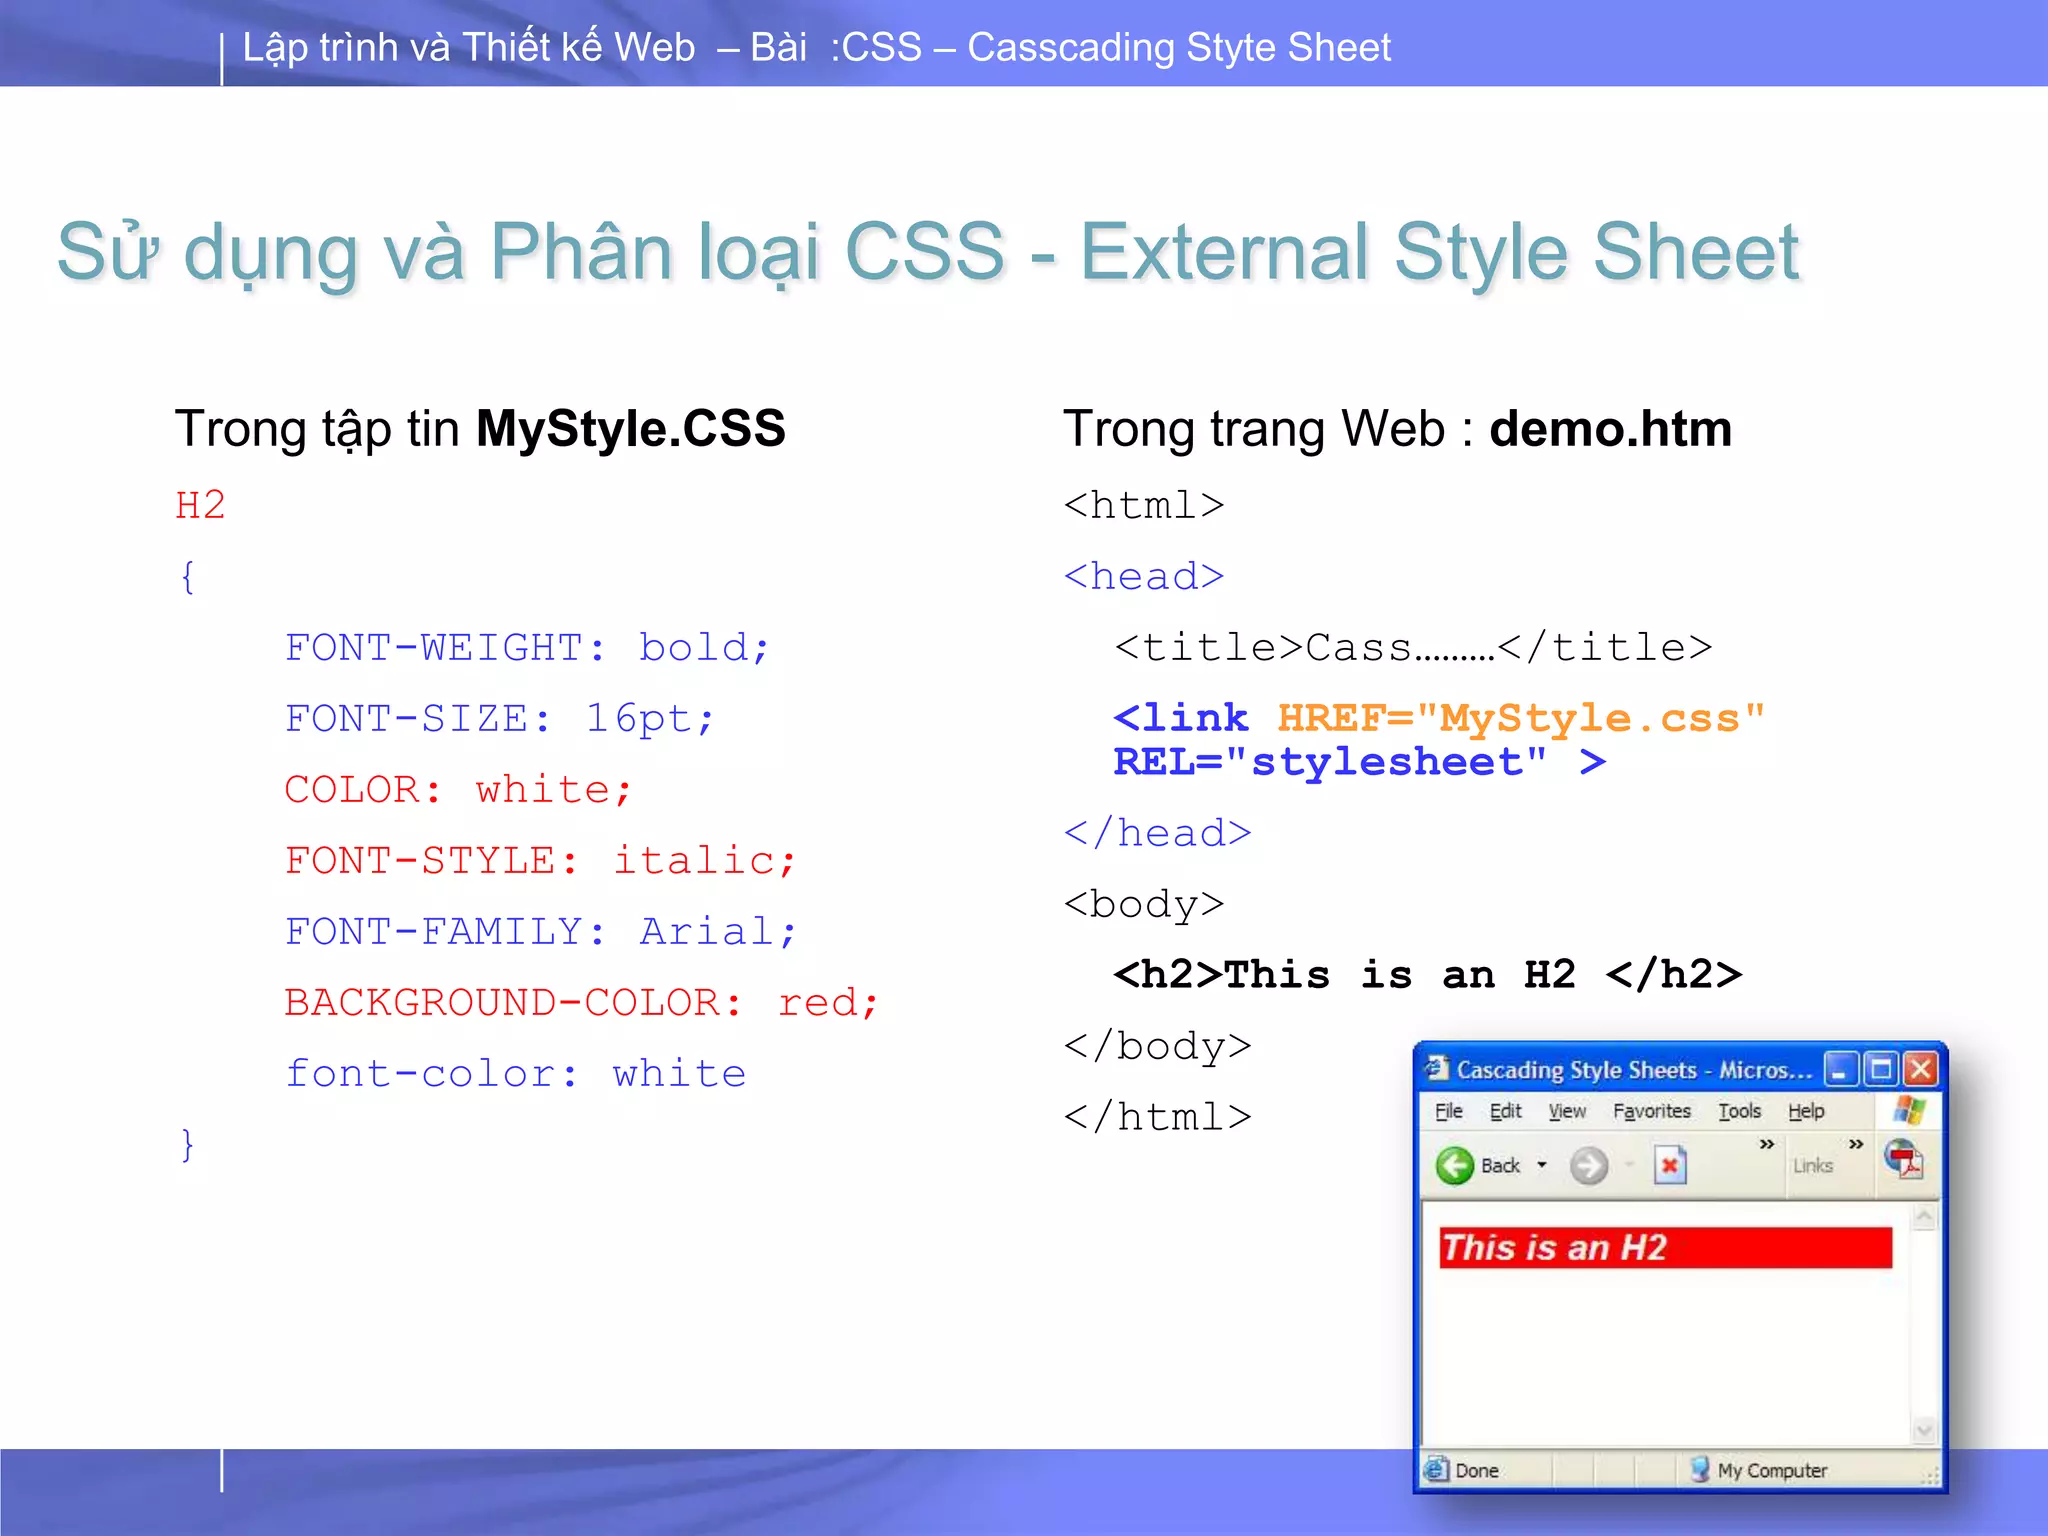The image size is (2048, 1536).
Task: Click the Windows flag logo in browser
Action: click(1909, 1110)
